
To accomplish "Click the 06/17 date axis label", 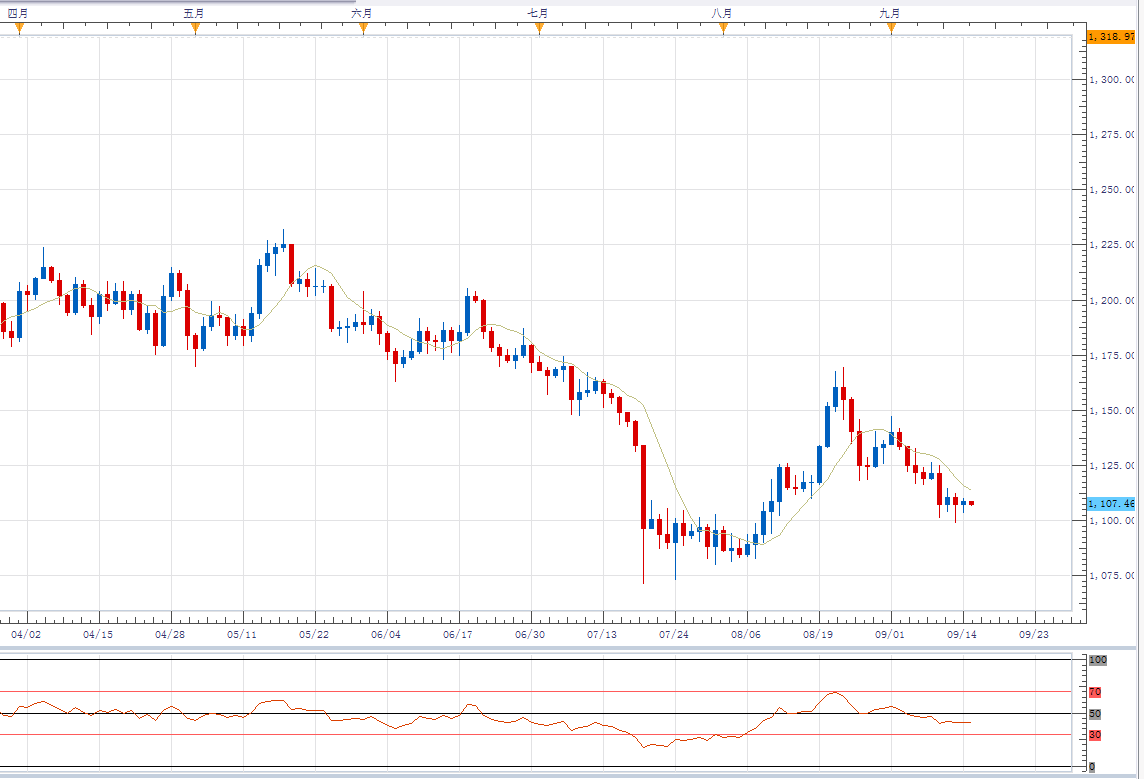I will click(457, 635).
